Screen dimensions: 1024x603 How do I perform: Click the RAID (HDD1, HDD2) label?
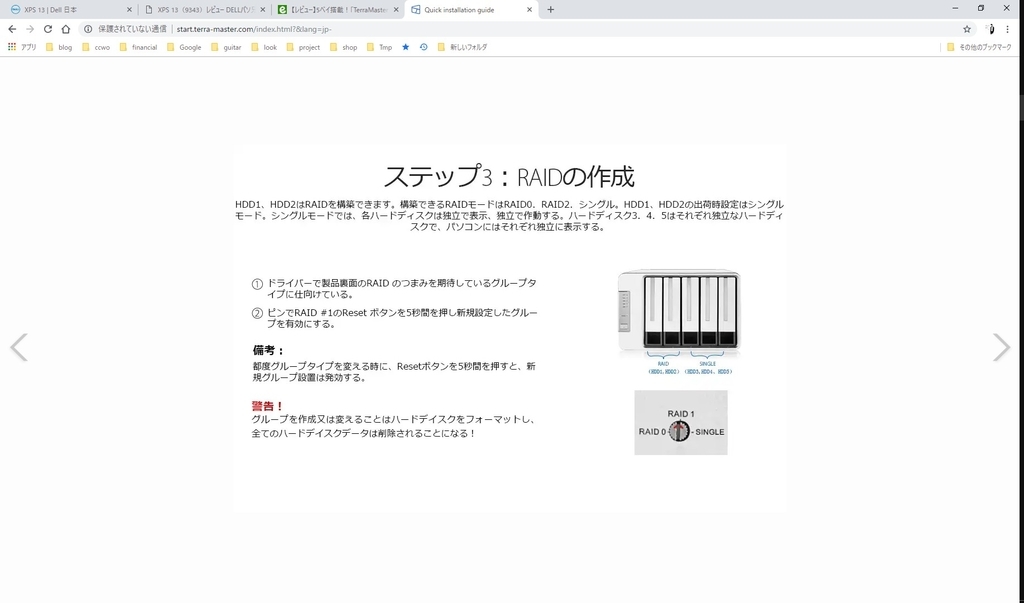point(664,367)
